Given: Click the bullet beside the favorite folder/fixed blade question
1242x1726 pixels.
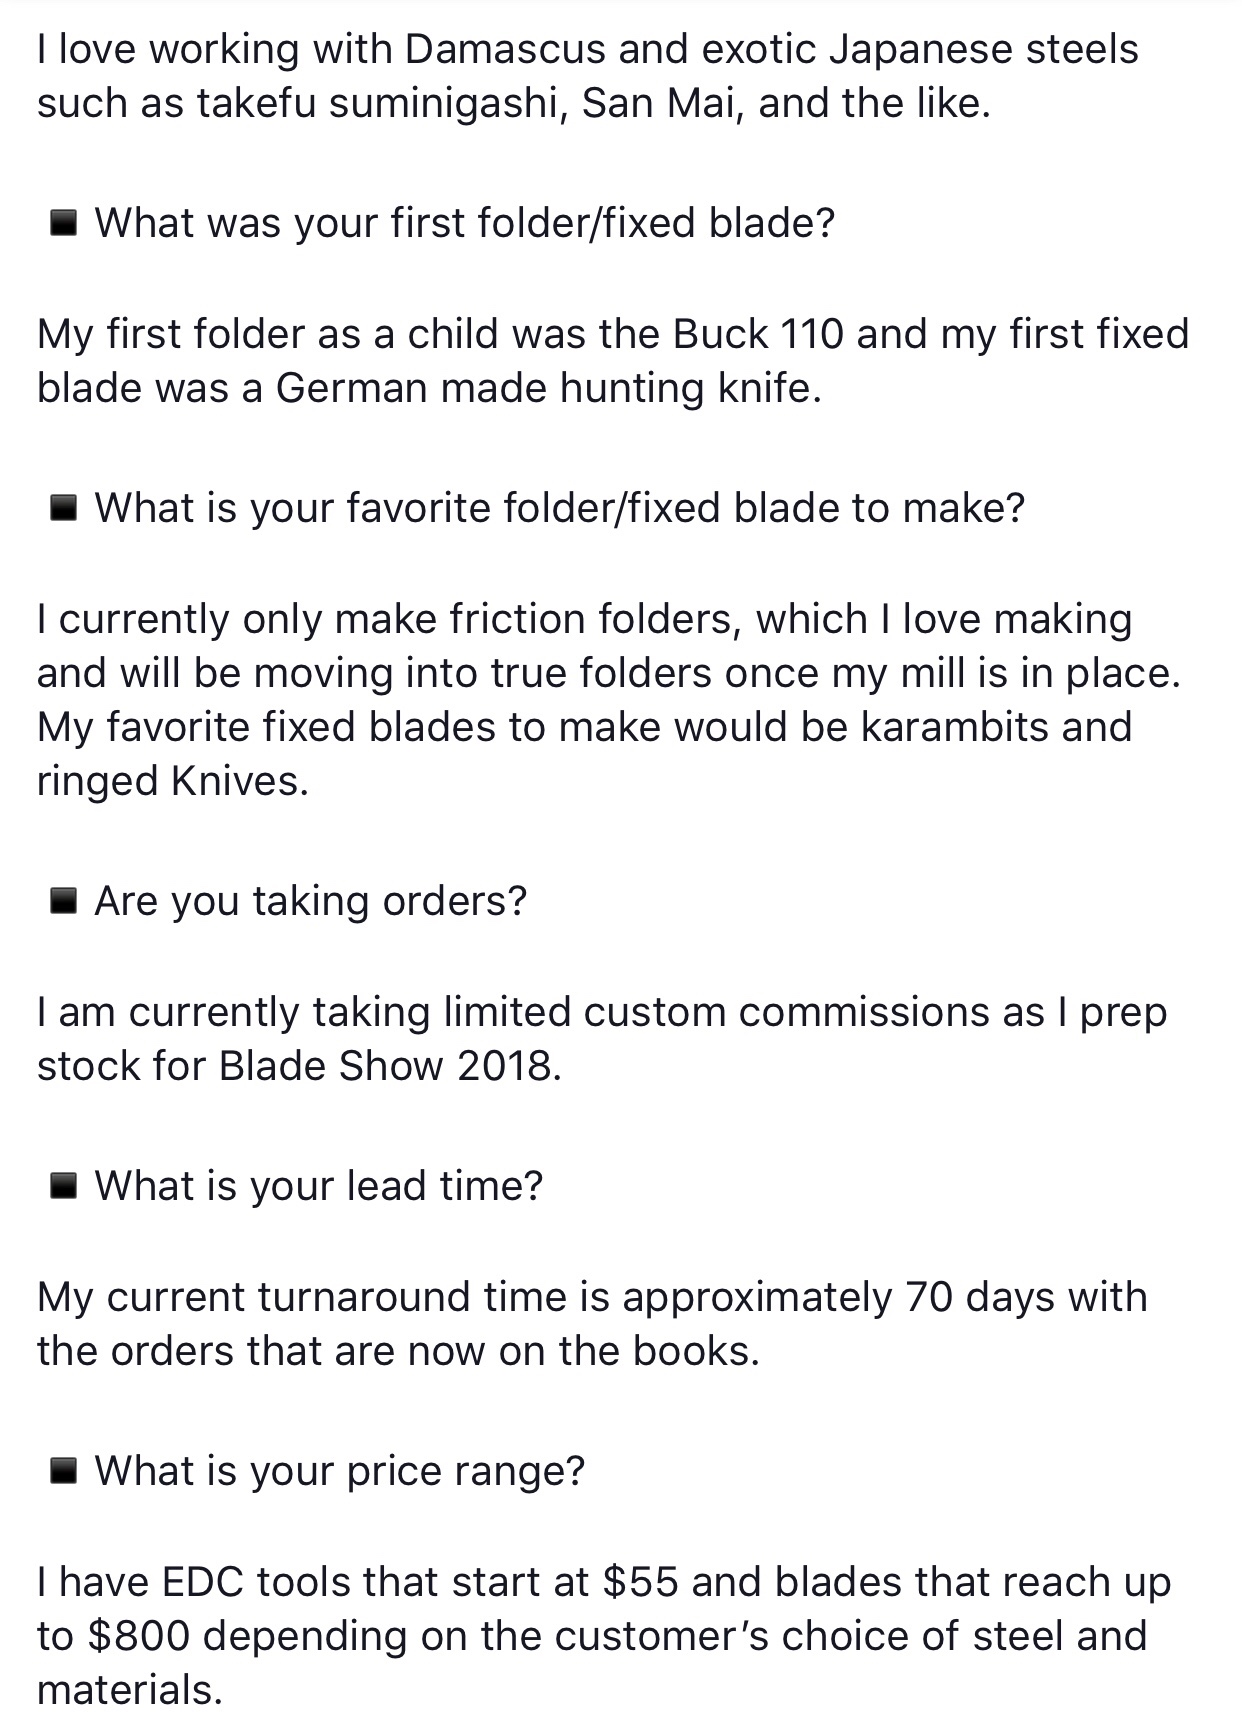Looking at the screenshot, I should click(64, 510).
